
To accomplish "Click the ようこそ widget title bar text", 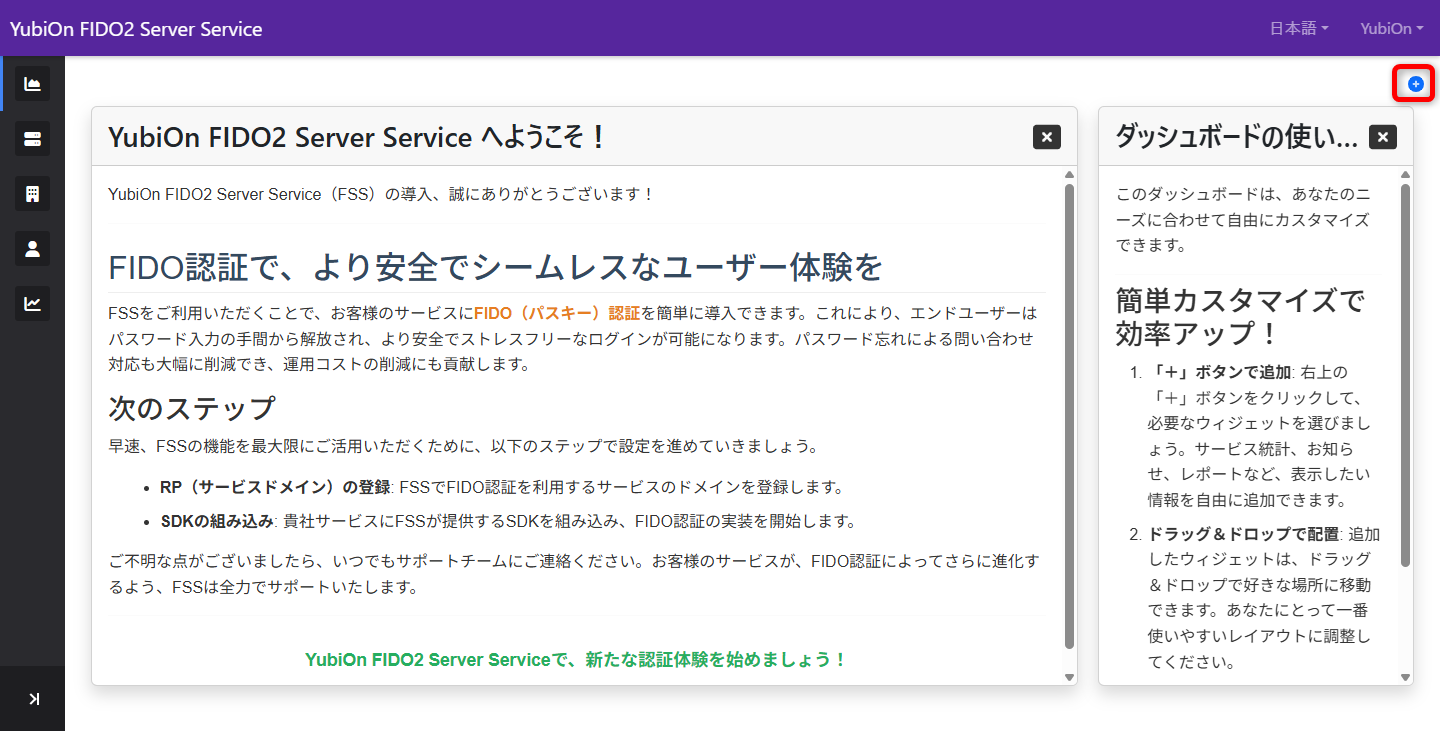I will (357, 137).
